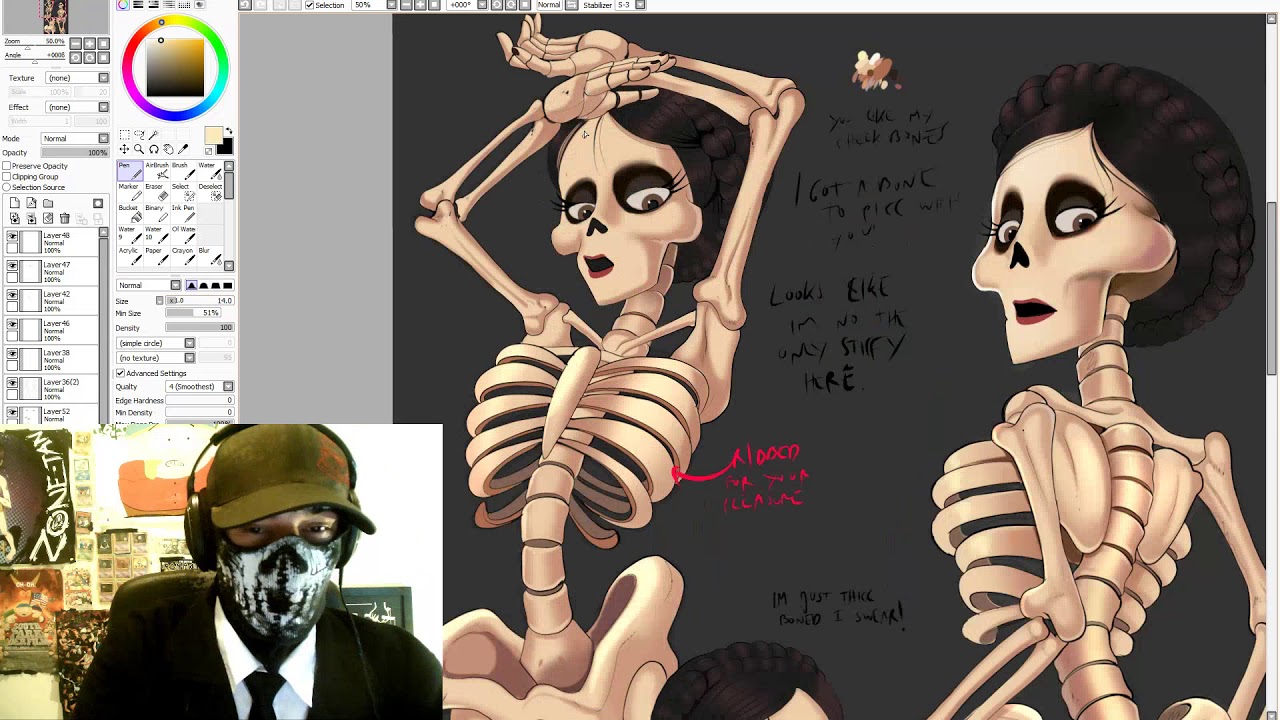
Task: Swap foreground and background colors
Action: [x=229, y=130]
